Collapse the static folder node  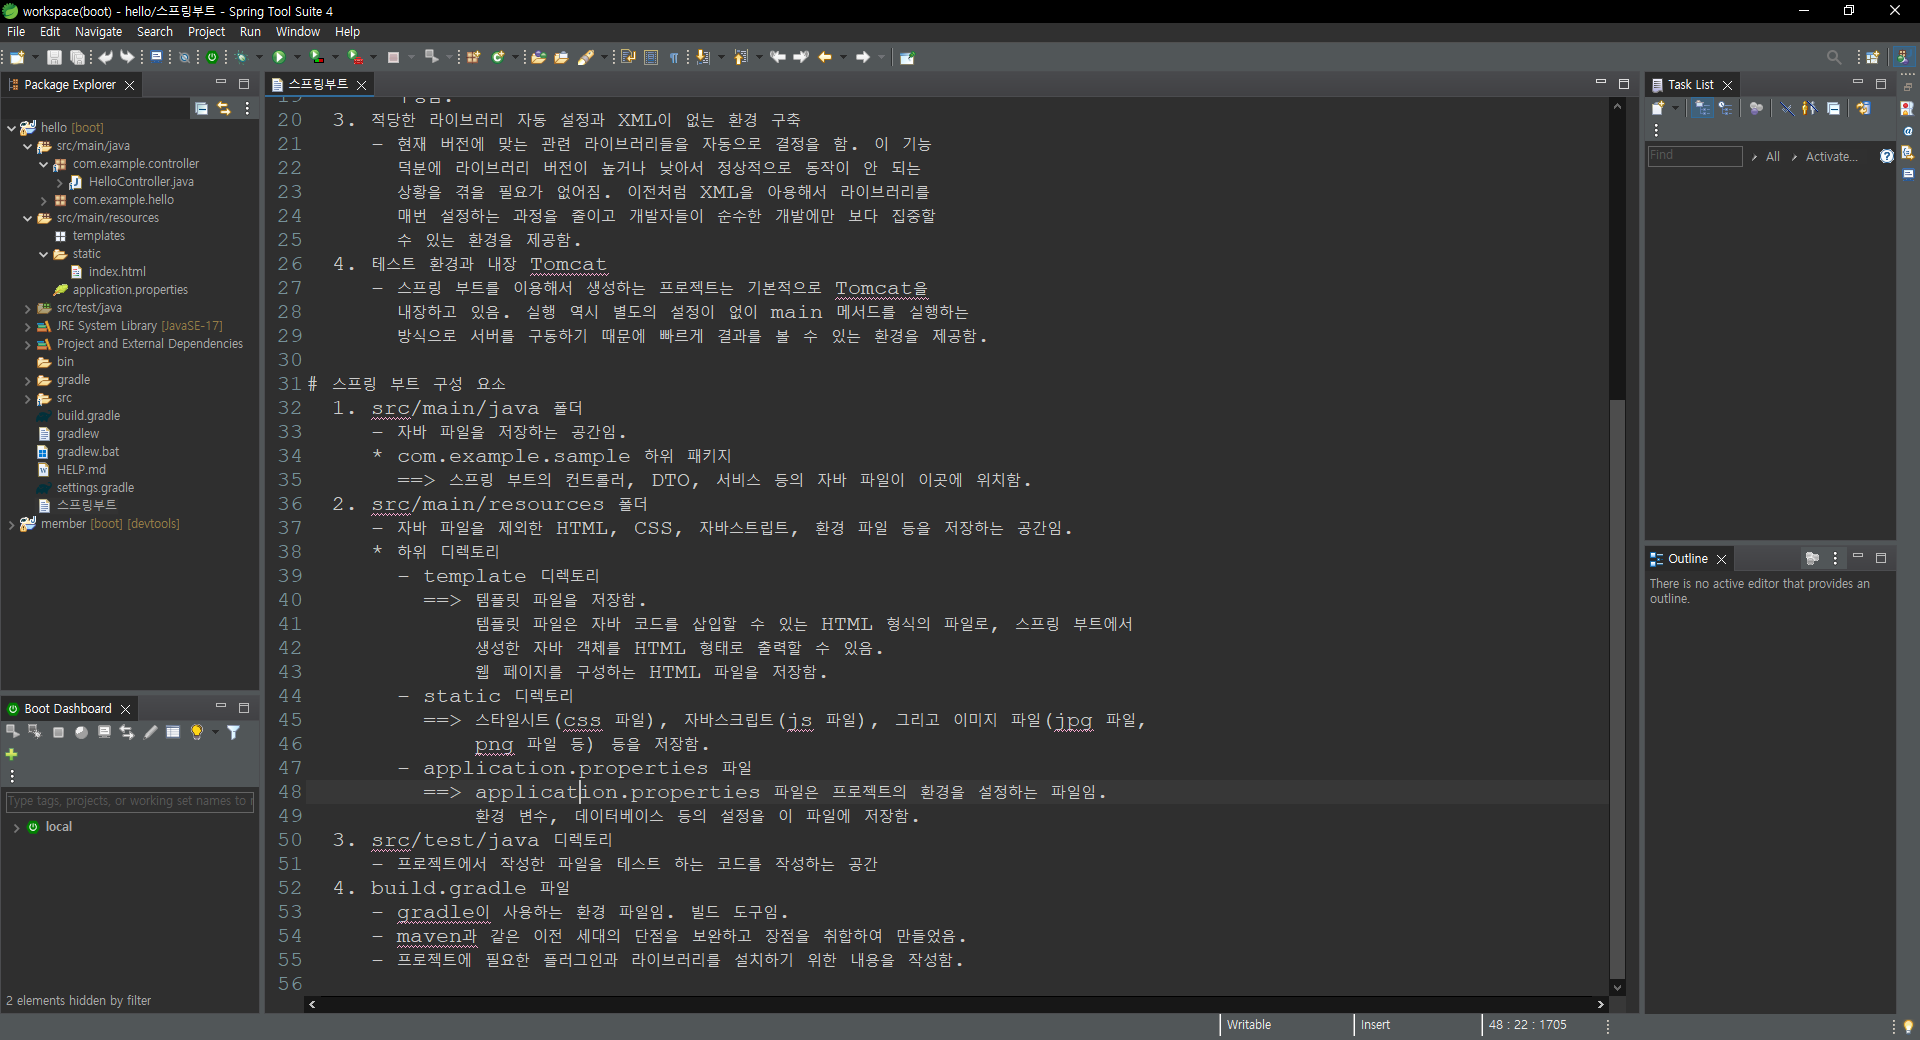(44, 254)
